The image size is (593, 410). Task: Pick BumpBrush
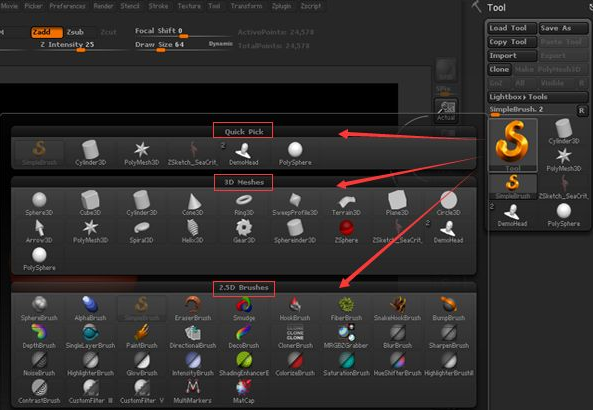click(449, 309)
